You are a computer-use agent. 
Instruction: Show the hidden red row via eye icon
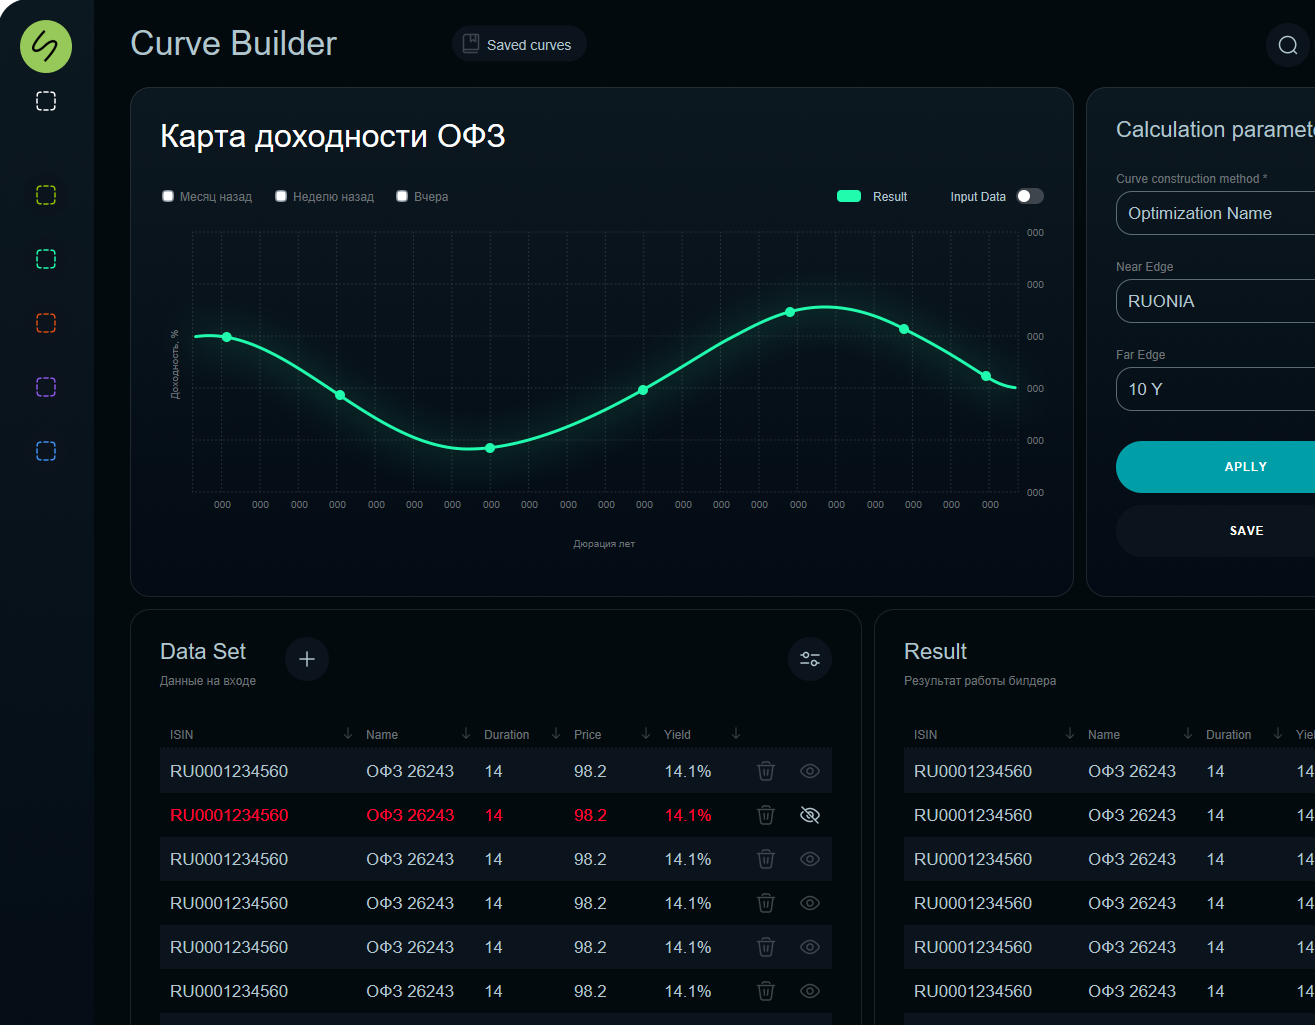[x=810, y=815]
